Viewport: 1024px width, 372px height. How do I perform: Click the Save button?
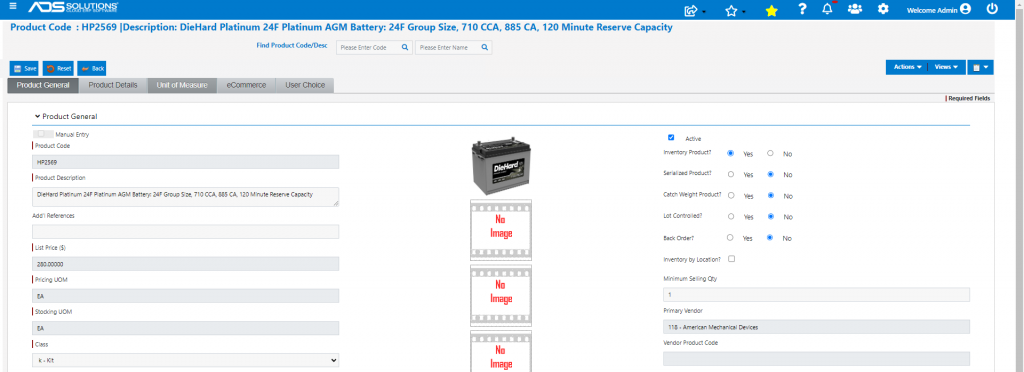point(25,68)
